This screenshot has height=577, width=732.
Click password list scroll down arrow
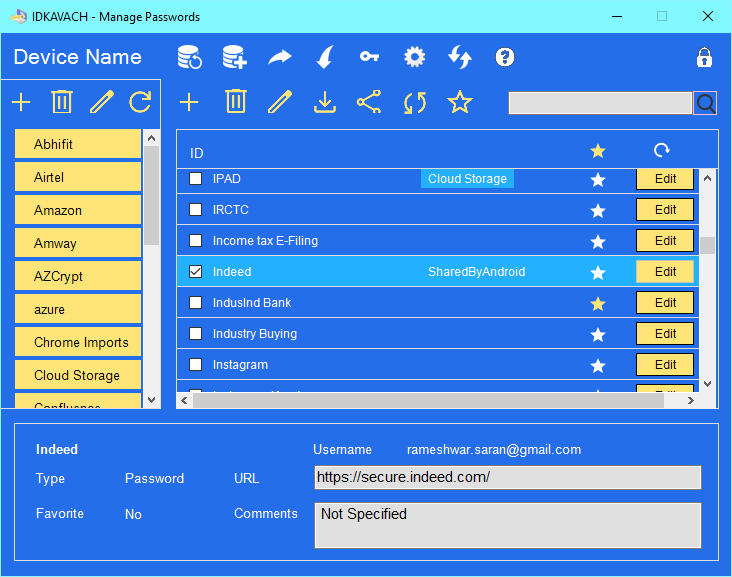pos(708,384)
